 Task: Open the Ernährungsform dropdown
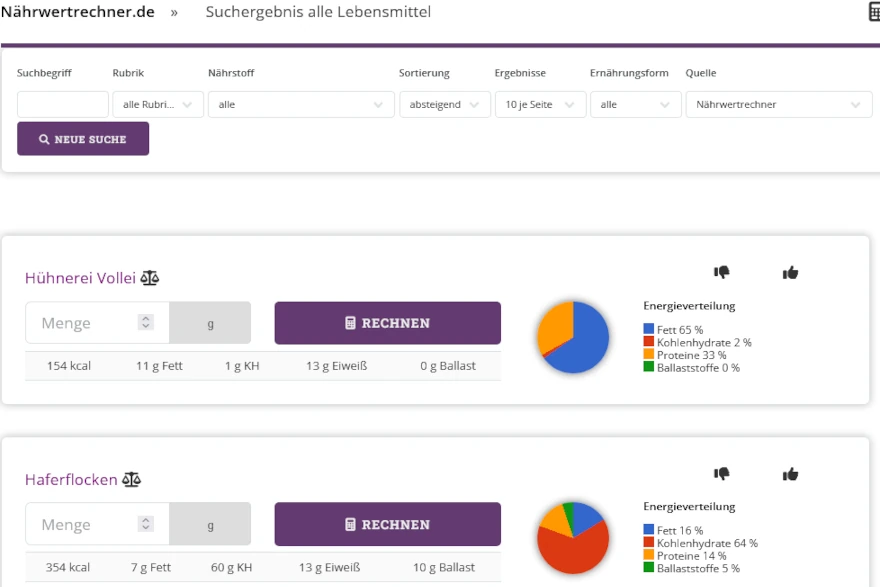[635, 104]
